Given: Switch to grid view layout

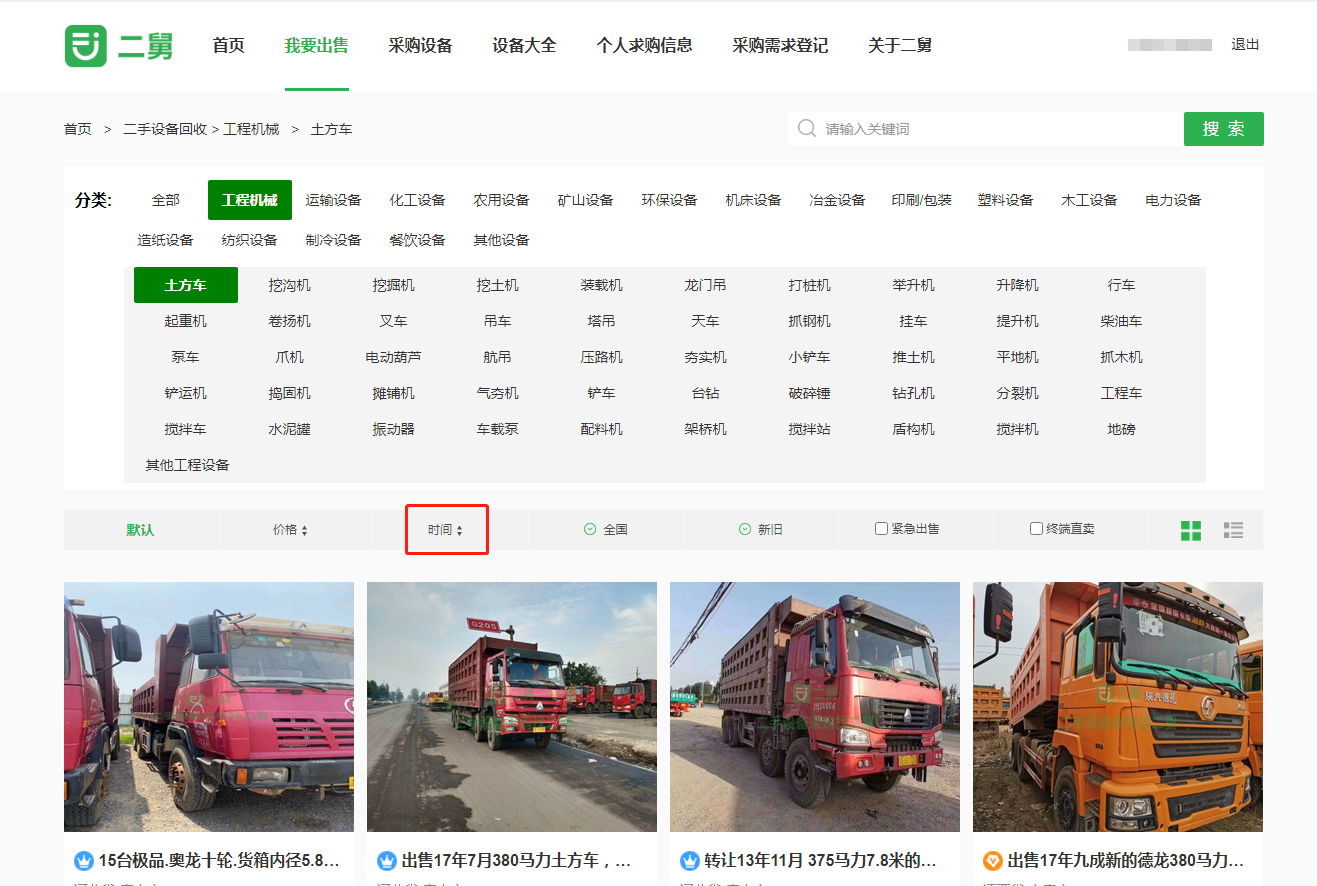Looking at the screenshot, I should (x=1191, y=530).
